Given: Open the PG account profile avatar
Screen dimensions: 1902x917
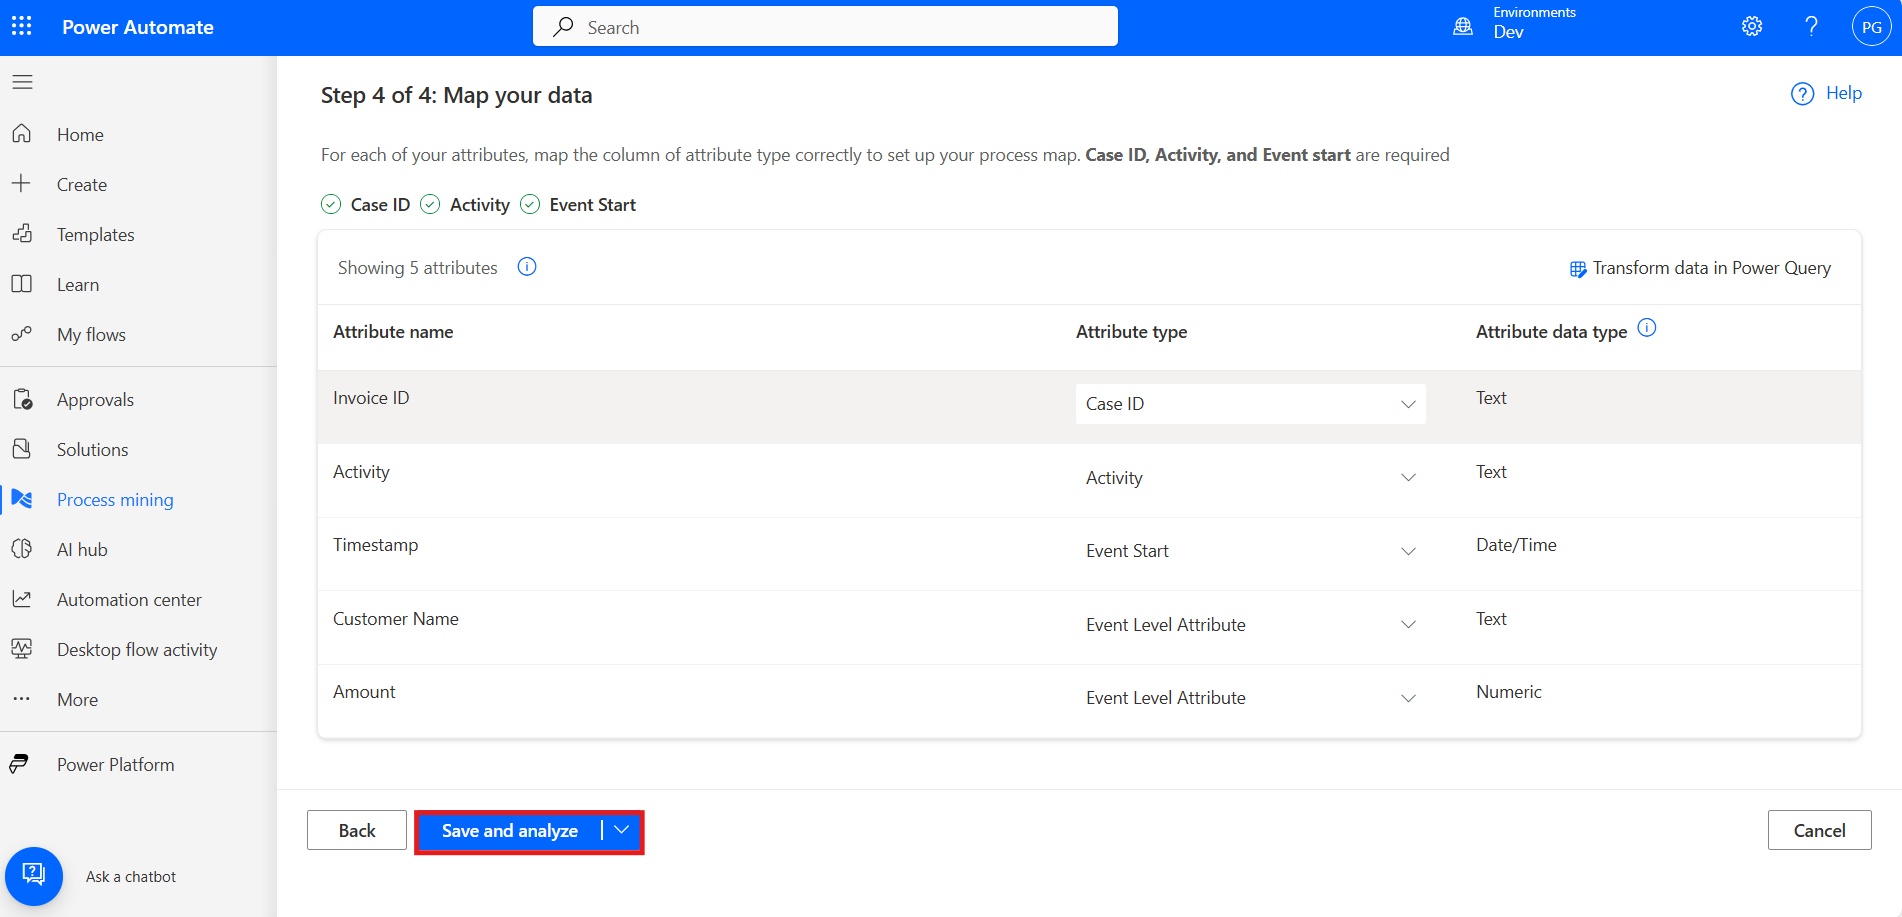Looking at the screenshot, I should pyautogui.click(x=1871, y=27).
